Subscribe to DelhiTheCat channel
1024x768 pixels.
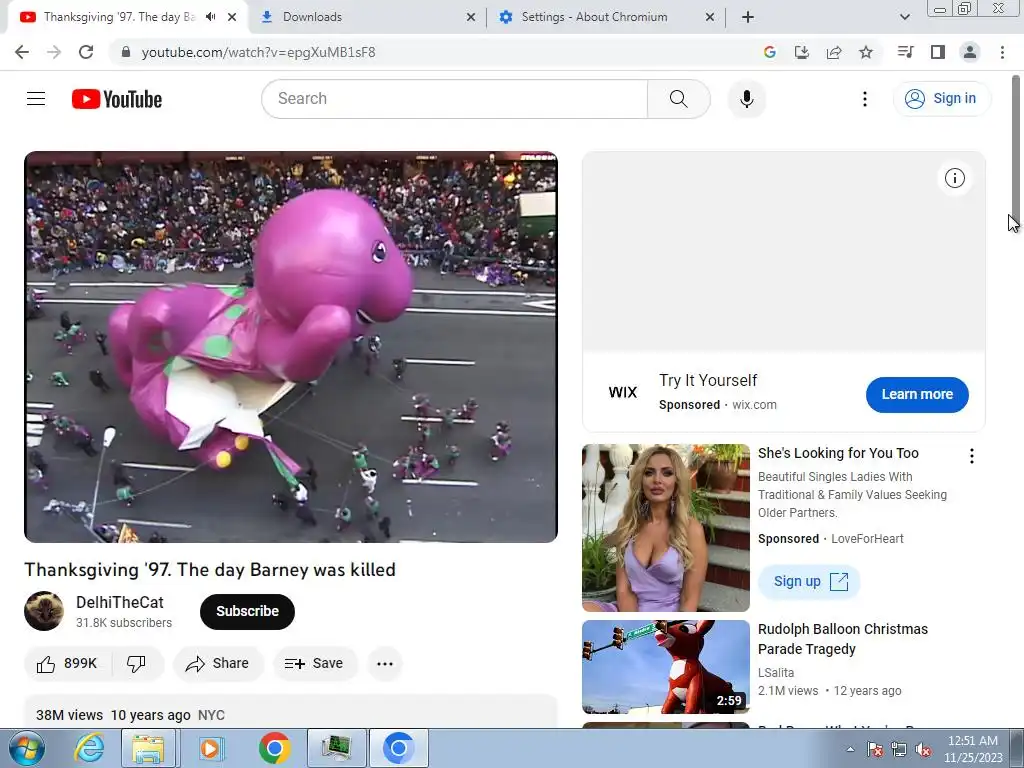click(x=248, y=611)
